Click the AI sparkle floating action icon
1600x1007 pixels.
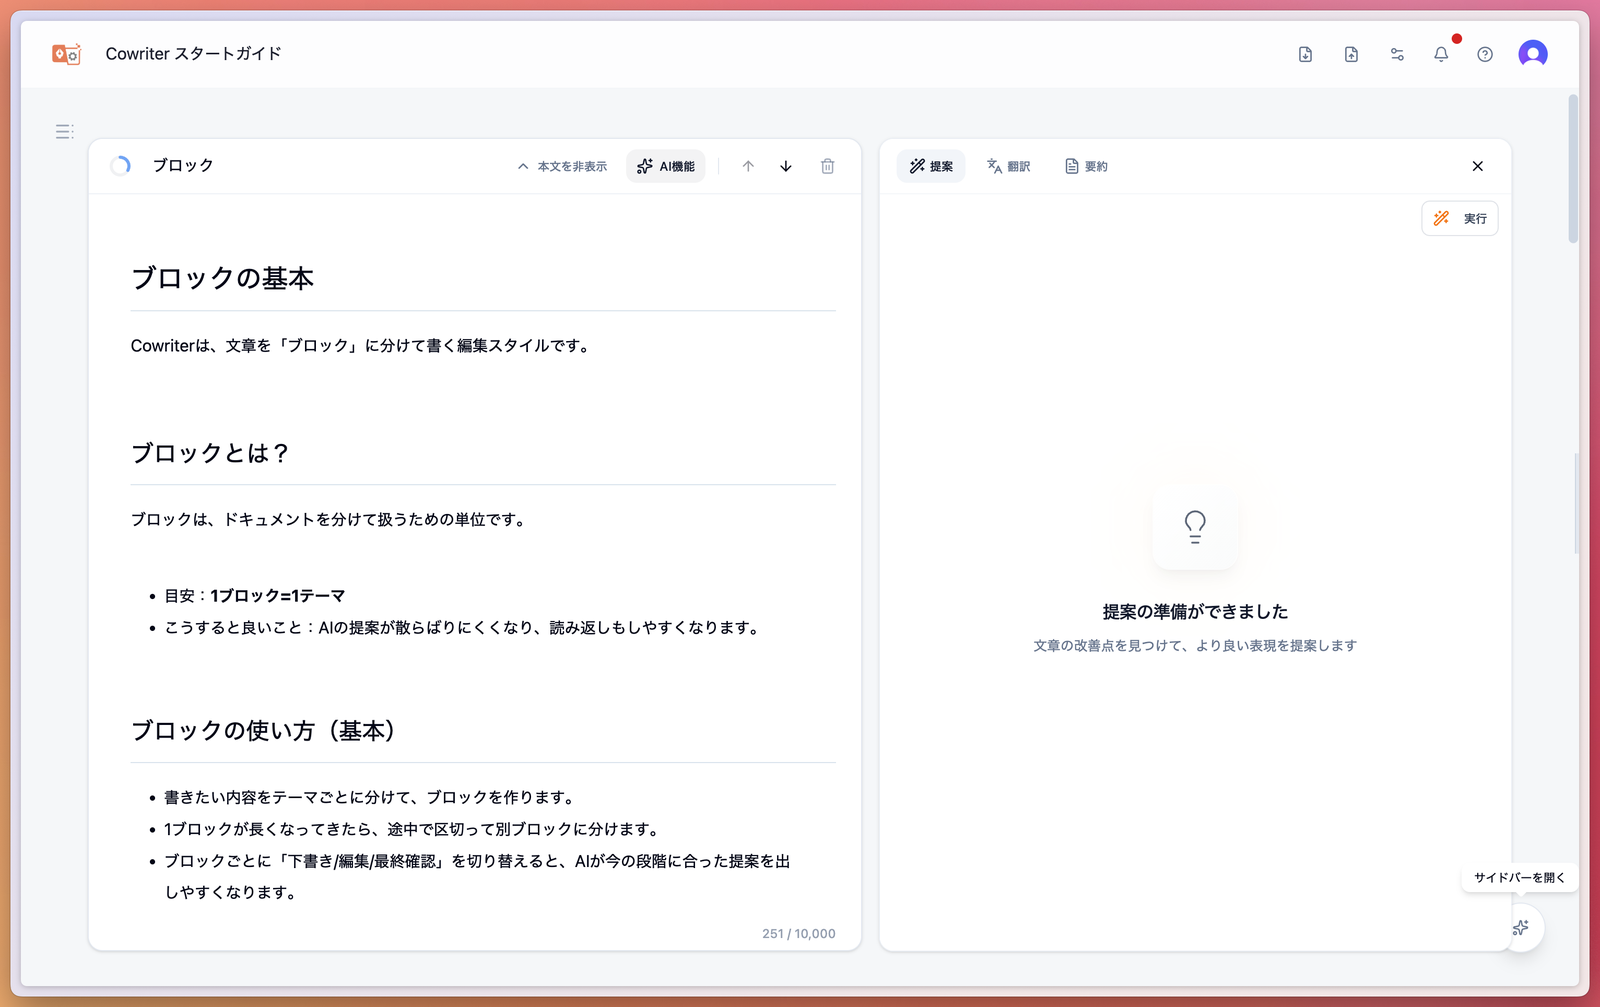pyautogui.click(x=1521, y=928)
